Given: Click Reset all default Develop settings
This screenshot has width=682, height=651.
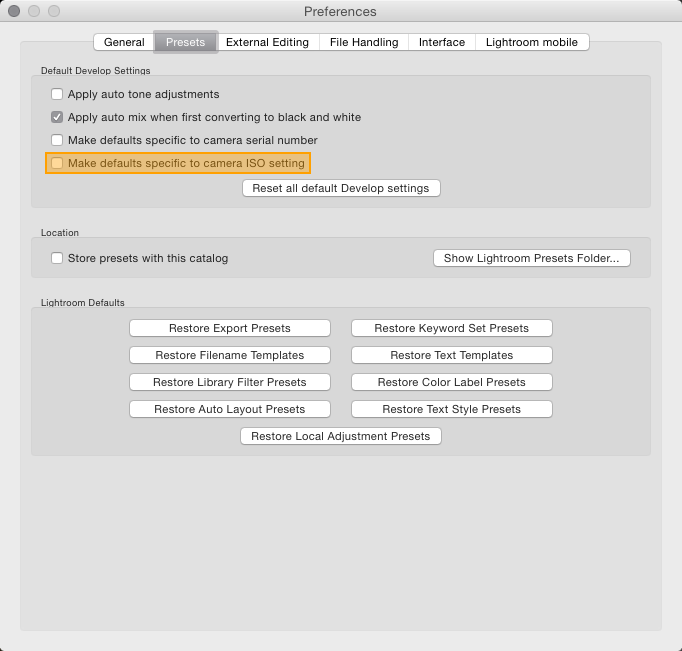Looking at the screenshot, I should coord(341,188).
